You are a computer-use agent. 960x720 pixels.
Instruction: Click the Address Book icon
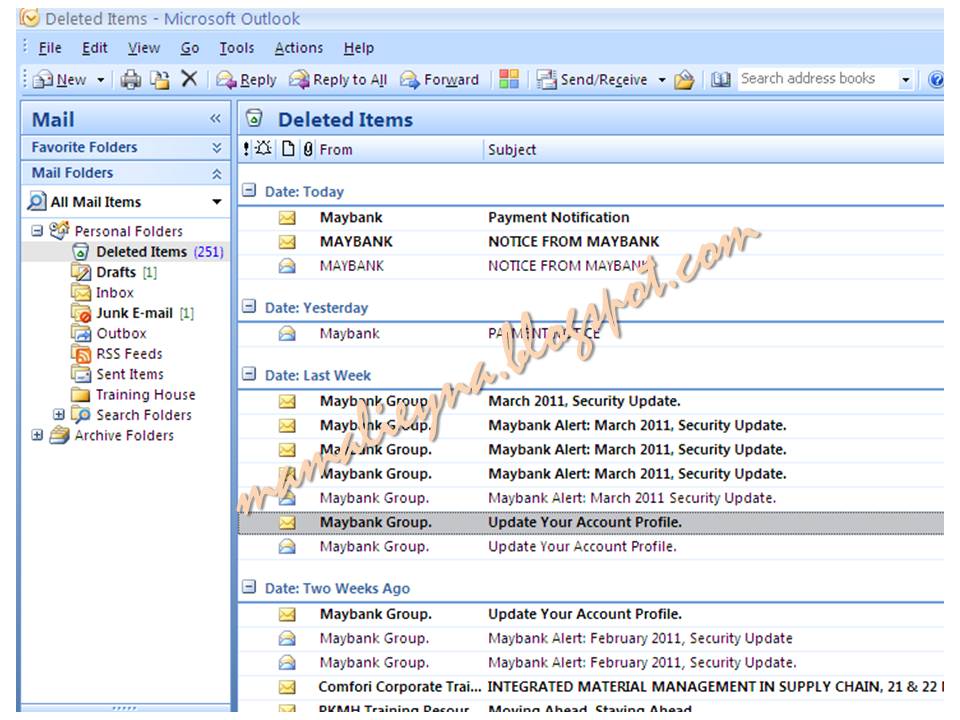click(x=721, y=80)
